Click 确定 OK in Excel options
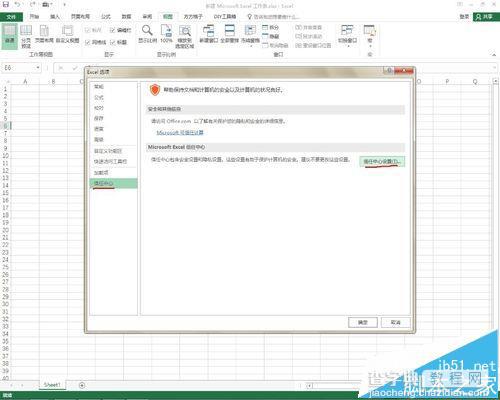Image resolution: width=500 pixels, height=400 pixels. click(x=363, y=322)
